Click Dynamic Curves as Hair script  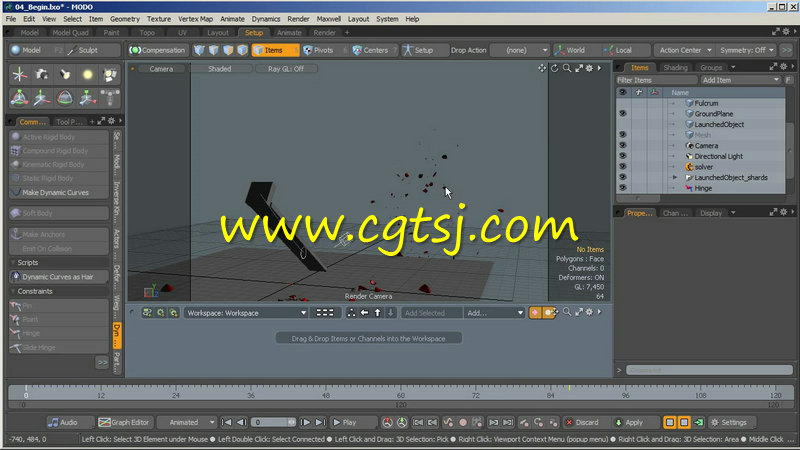(59, 277)
